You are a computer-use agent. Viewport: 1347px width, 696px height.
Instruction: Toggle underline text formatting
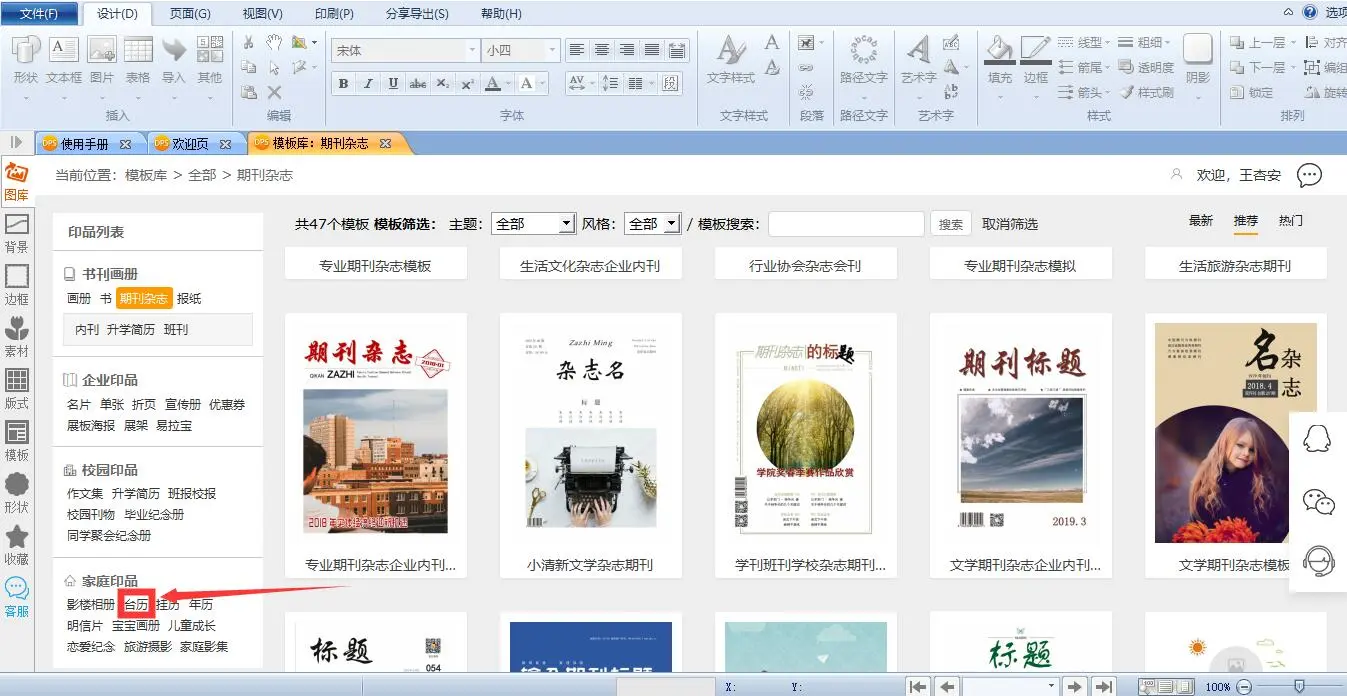click(x=393, y=83)
